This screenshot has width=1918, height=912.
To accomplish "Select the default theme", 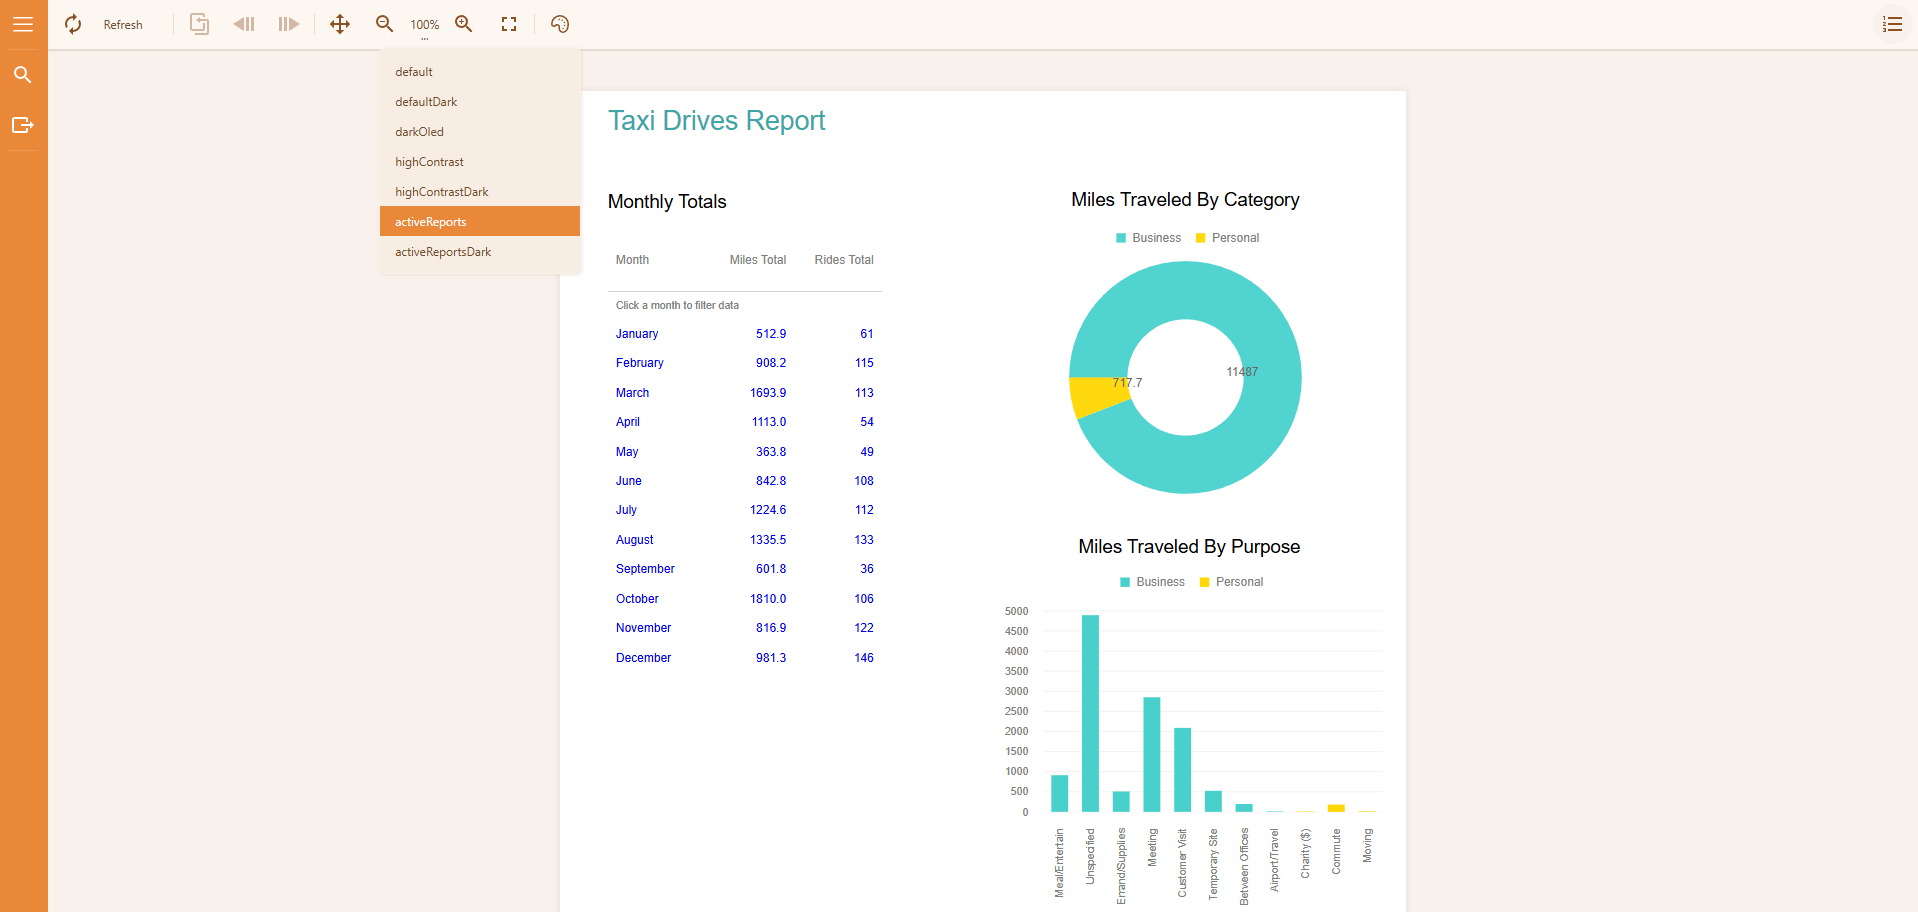I will (x=480, y=72).
